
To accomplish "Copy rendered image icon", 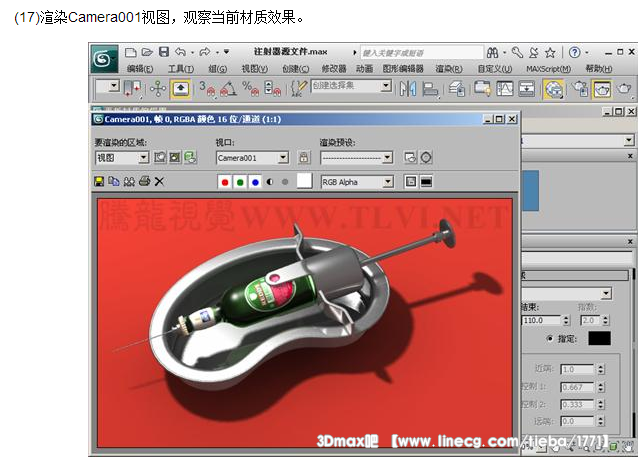I will pyautogui.click(x=114, y=181).
